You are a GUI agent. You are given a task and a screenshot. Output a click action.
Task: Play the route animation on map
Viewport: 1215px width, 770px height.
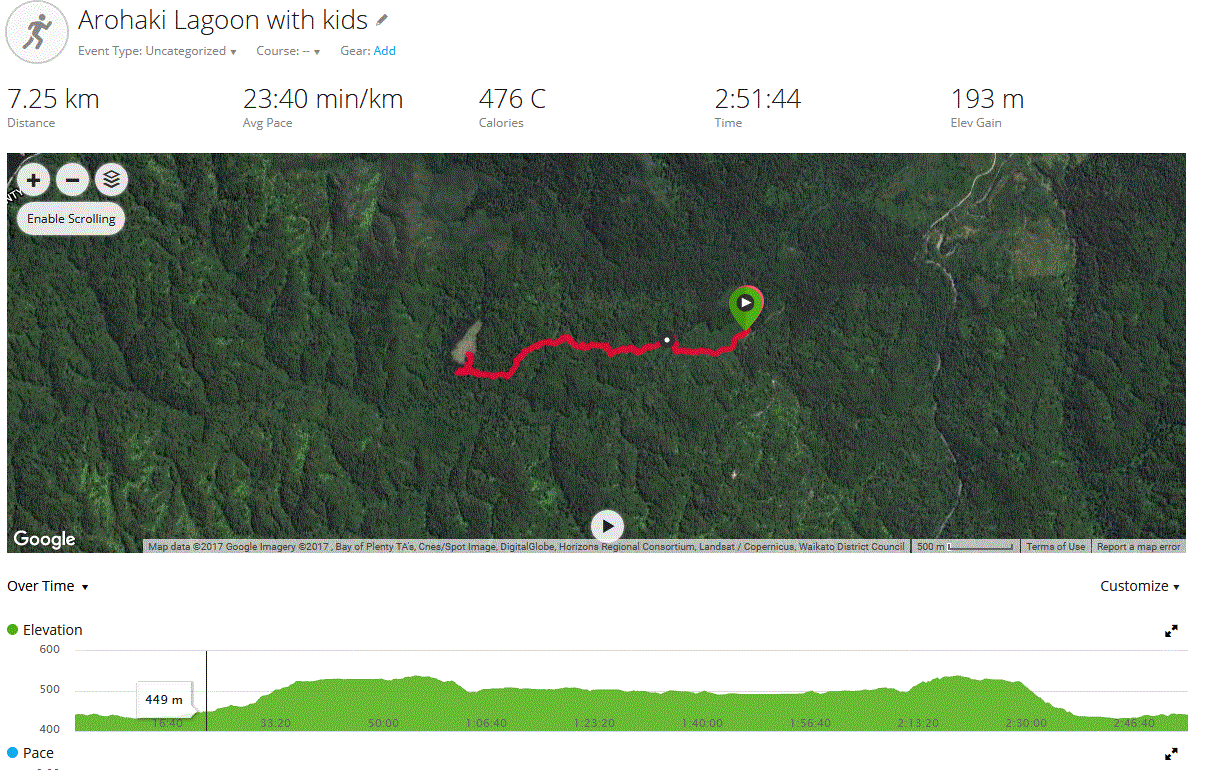[x=607, y=526]
